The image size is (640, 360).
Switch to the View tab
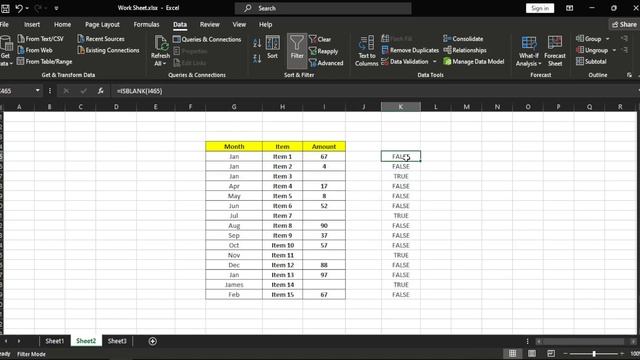tap(239, 24)
